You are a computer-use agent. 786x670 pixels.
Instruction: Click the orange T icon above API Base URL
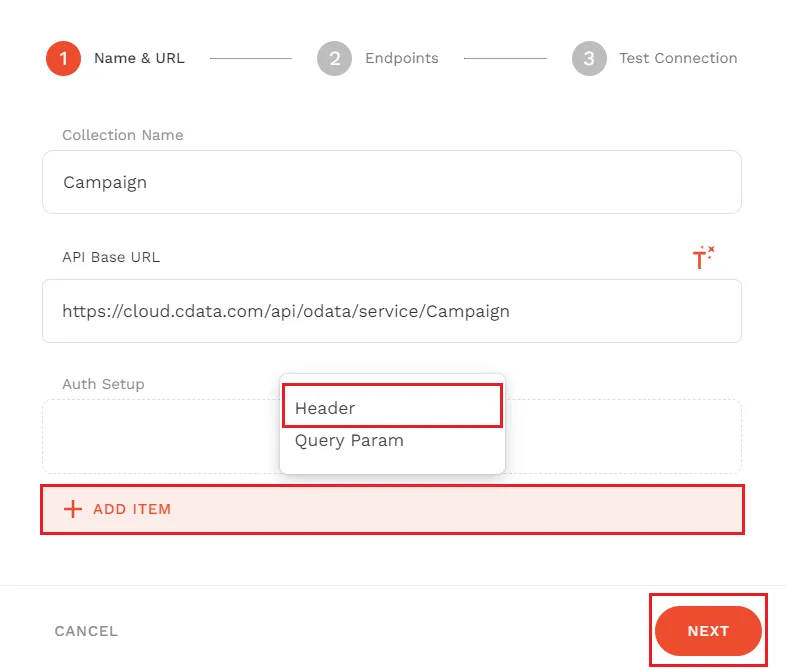703,258
